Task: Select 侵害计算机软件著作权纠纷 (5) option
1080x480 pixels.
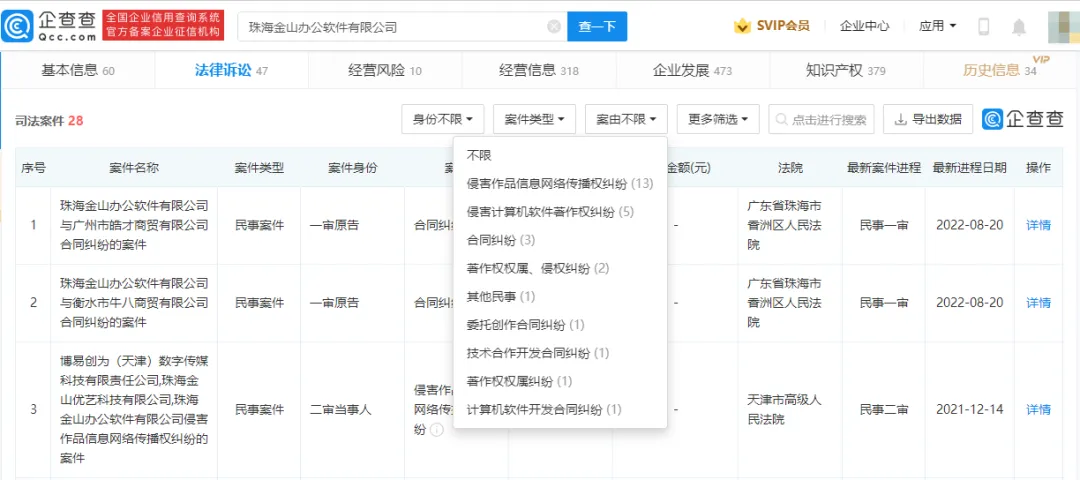Action: click(560, 212)
